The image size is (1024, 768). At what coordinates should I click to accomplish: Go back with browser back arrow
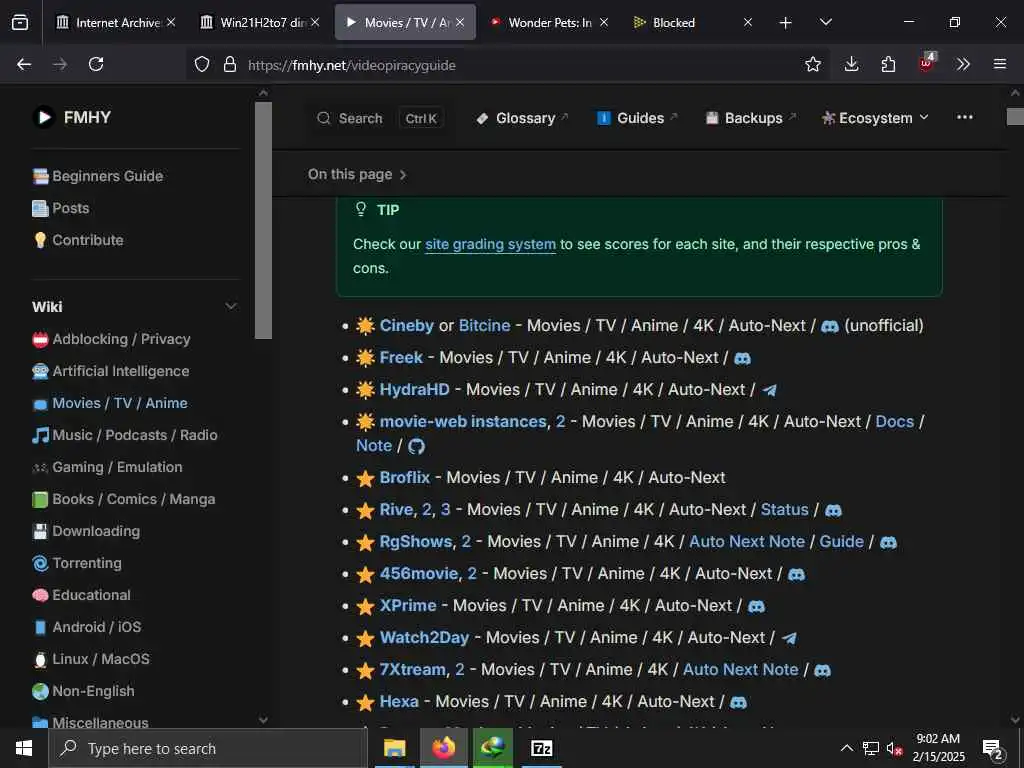(x=24, y=64)
